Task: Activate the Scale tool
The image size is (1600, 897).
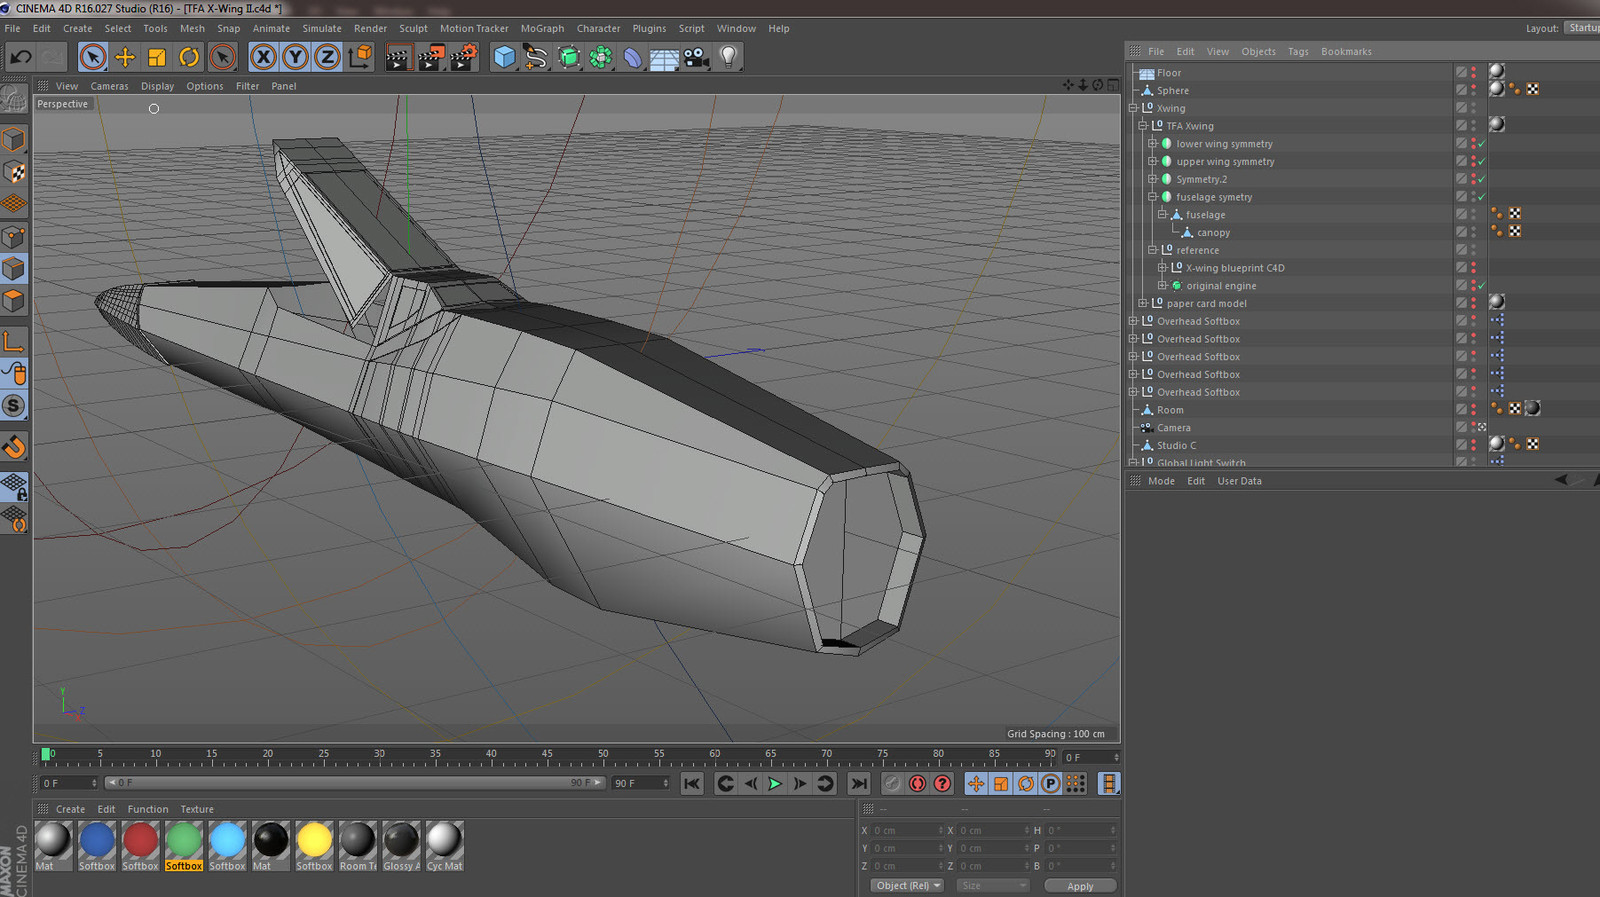Action: click(x=157, y=57)
